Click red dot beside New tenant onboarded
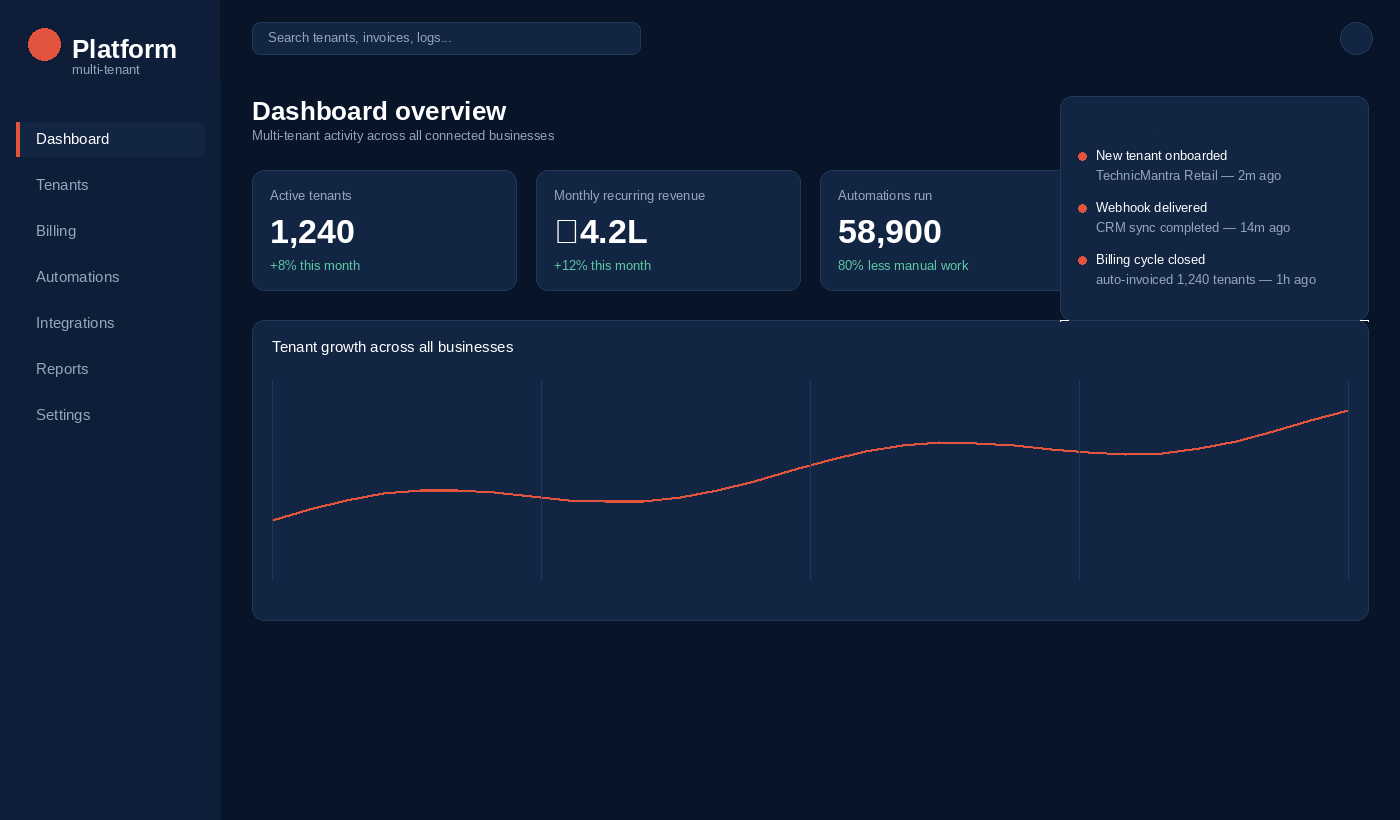Viewport: 1400px width, 820px height. pyautogui.click(x=1082, y=156)
